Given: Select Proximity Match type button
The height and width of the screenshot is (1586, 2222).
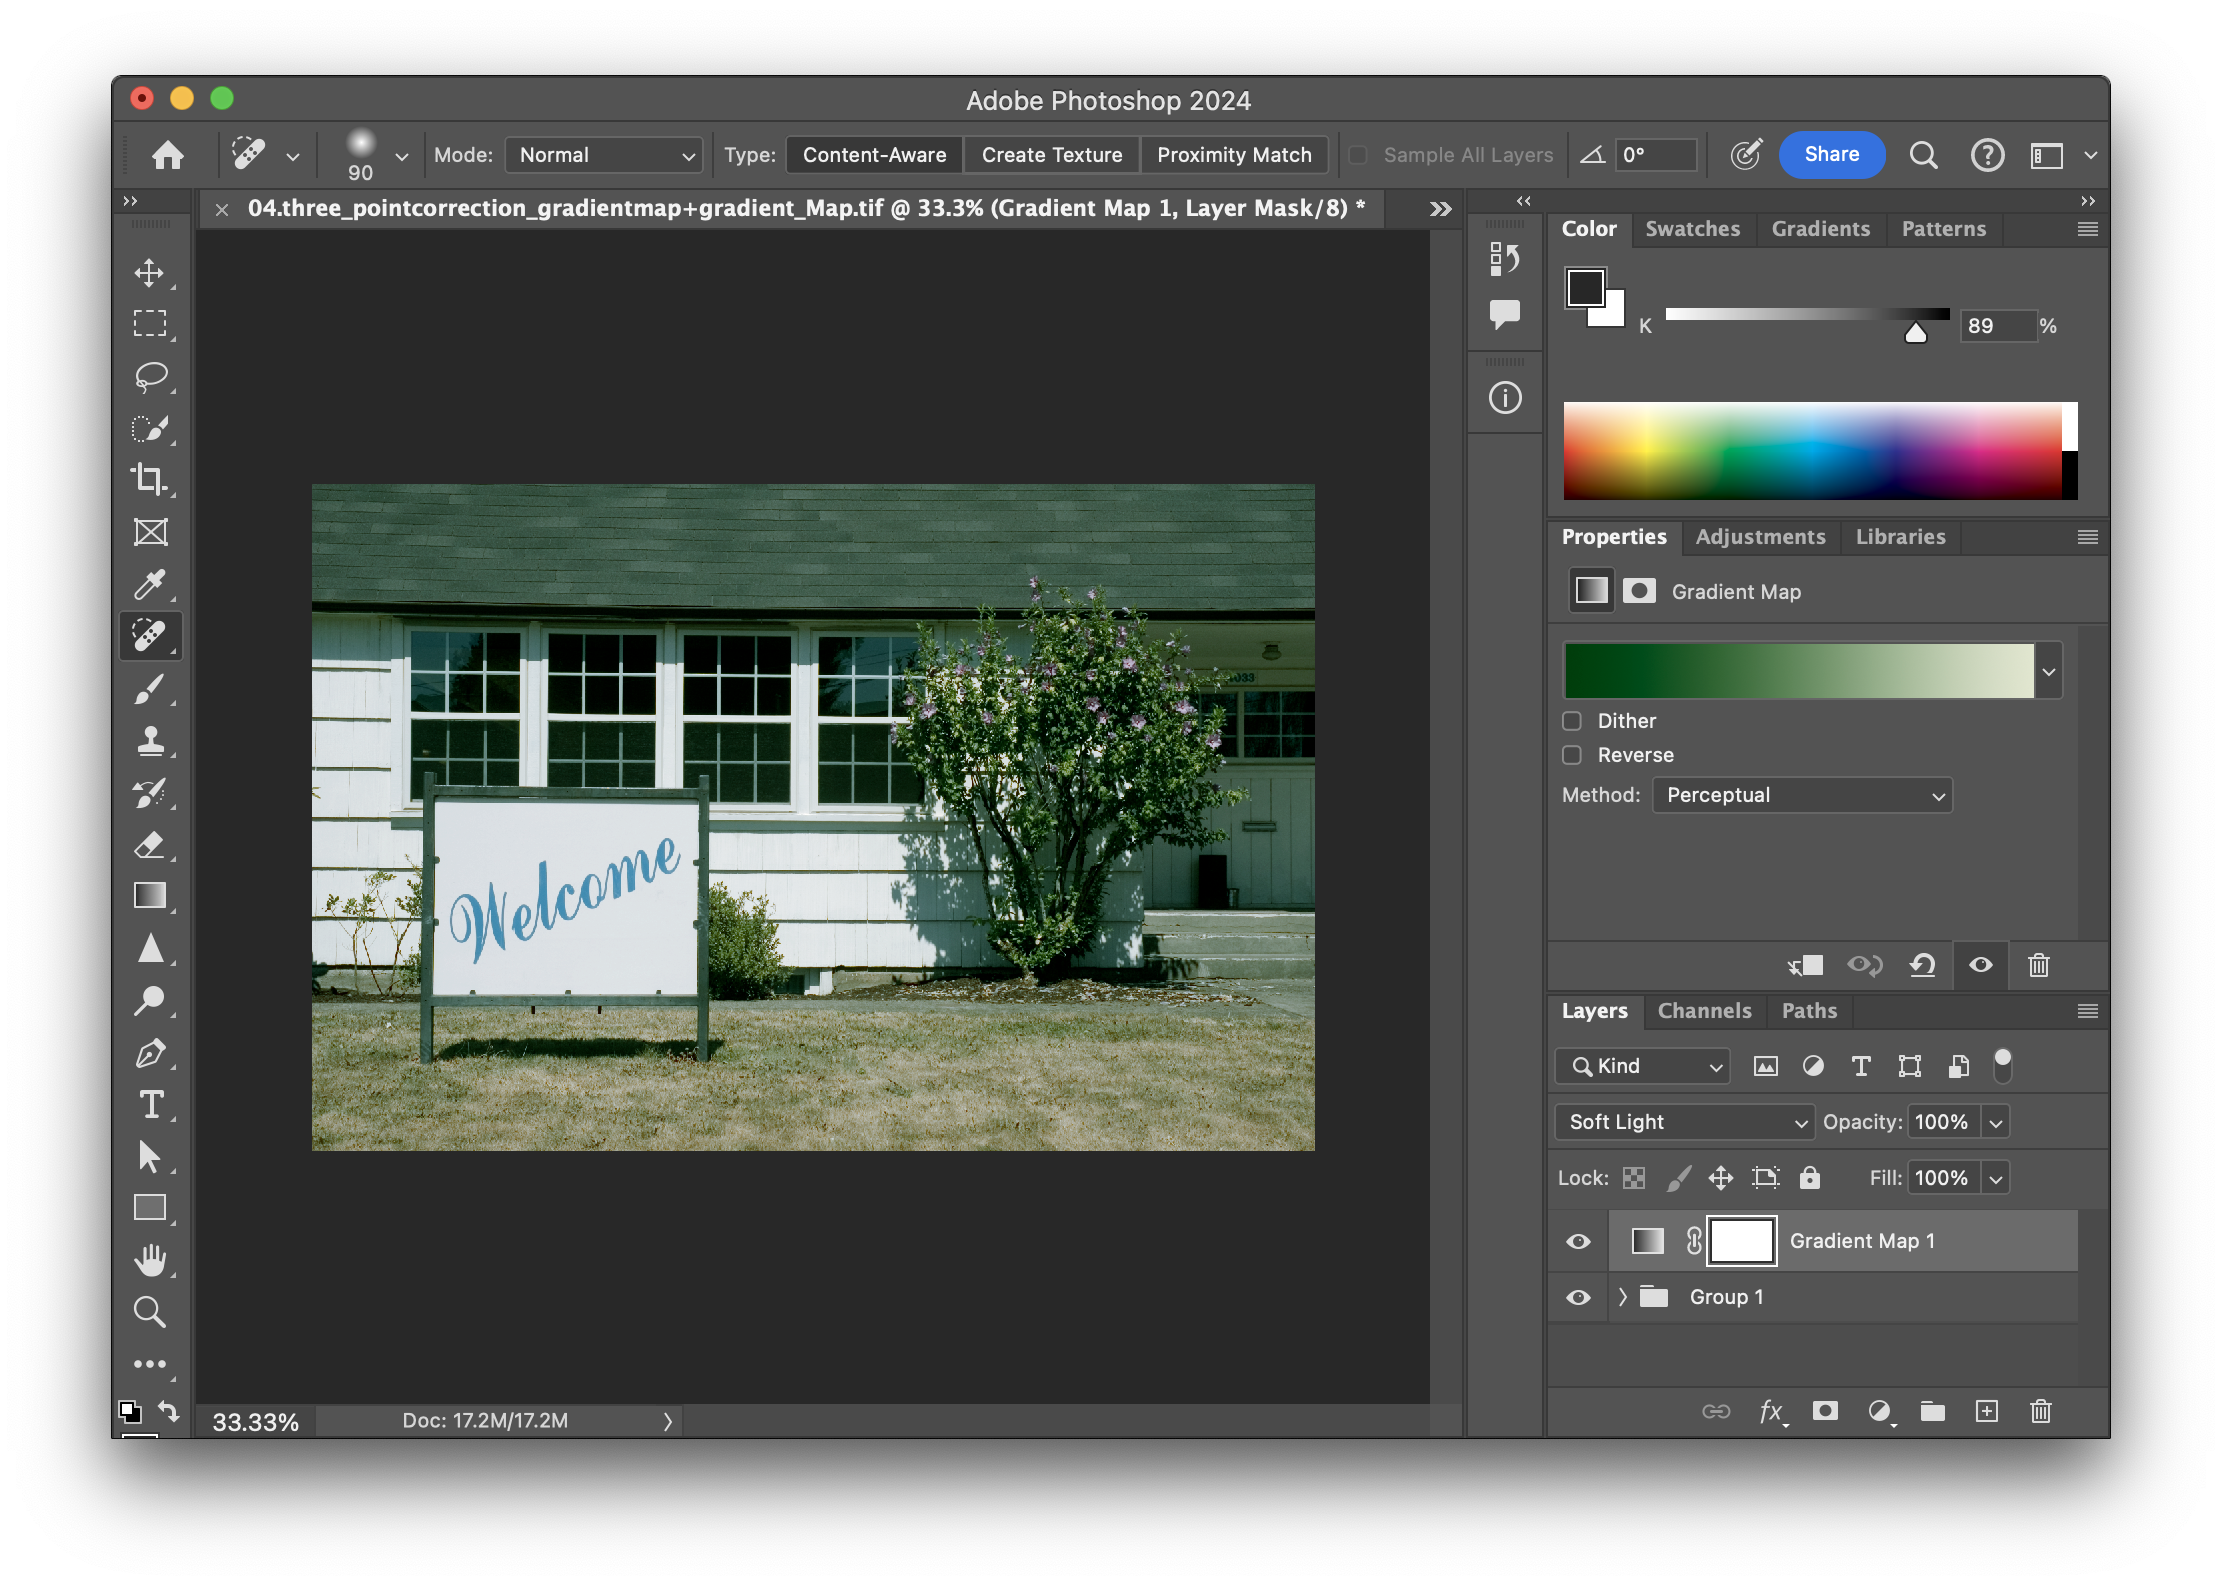Looking at the screenshot, I should (x=1233, y=155).
